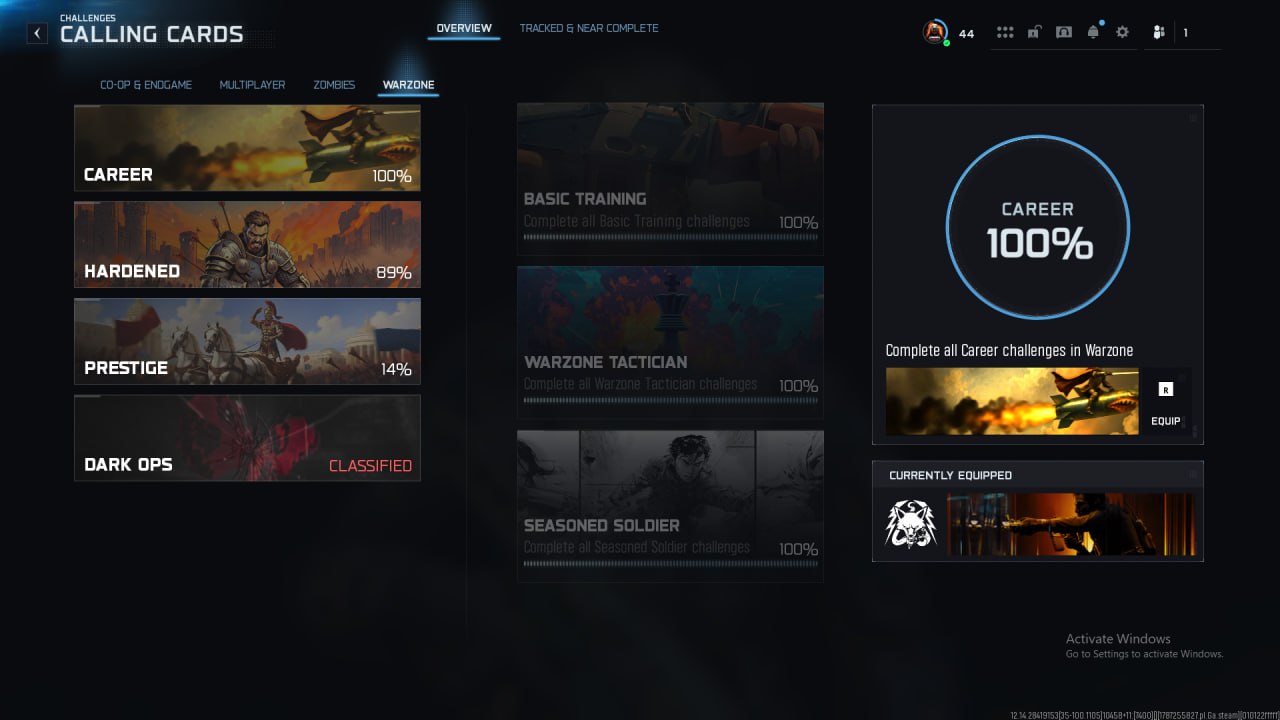Click the Career 100% progress ring
The height and width of the screenshot is (720, 1280).
click(1038, 227)
